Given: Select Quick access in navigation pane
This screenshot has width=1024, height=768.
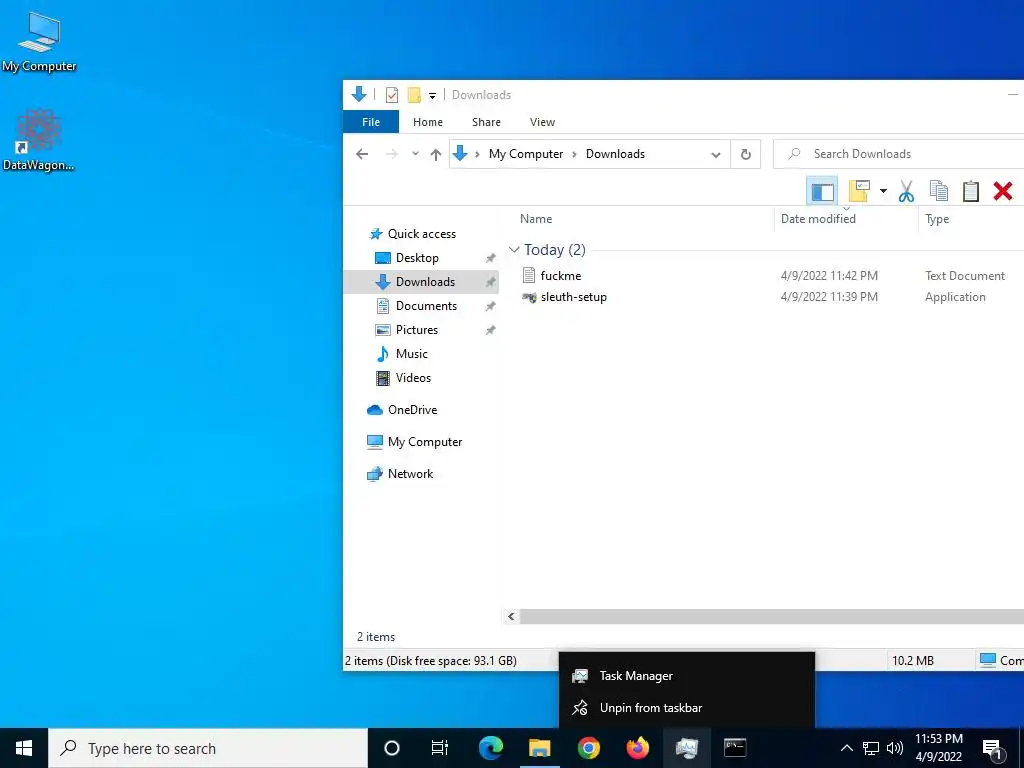Looking at the screenshot, I should pos(422,234).
